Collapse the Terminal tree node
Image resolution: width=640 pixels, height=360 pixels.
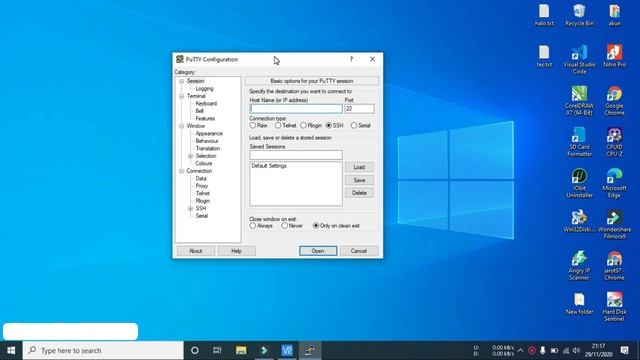pos(182,96)
